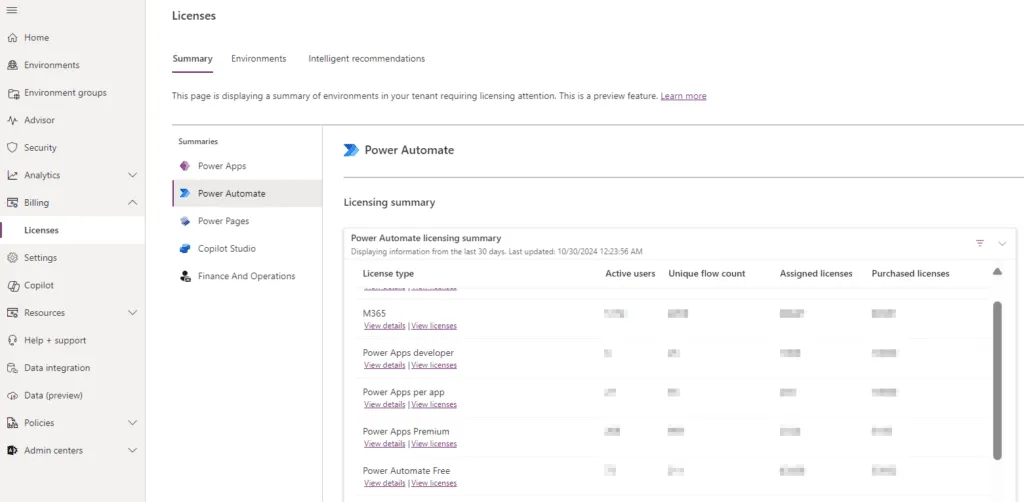
Task: Sort by Assigned licenses column header
Action: (816, 274)
